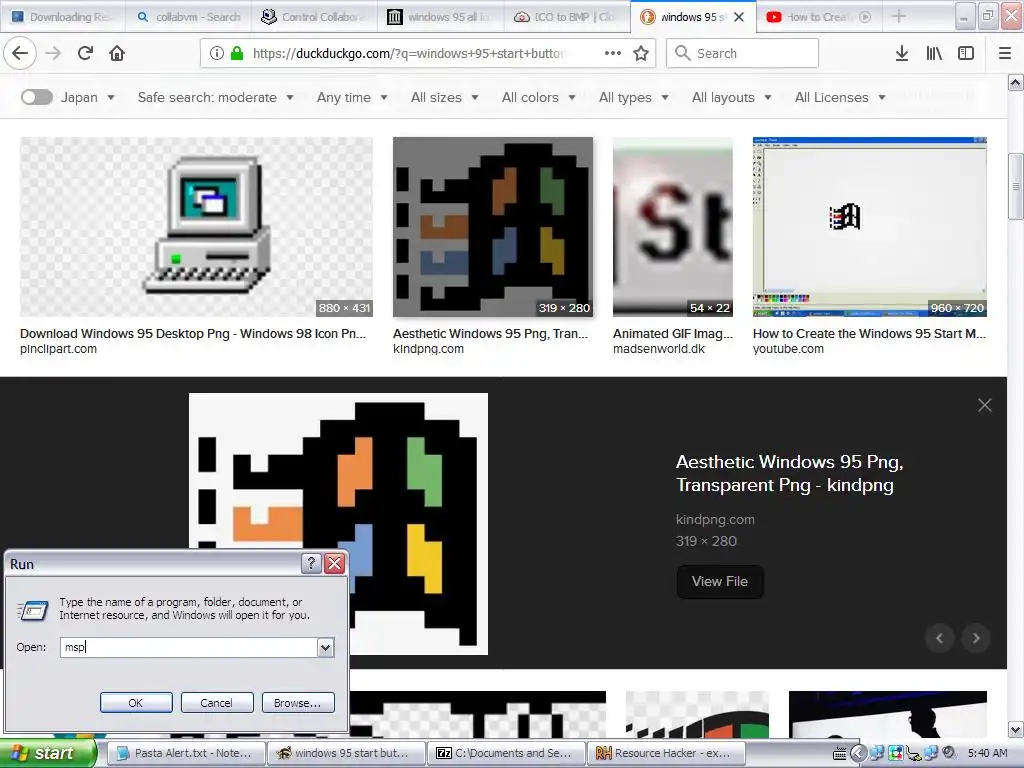The width and height of the screenshot is (1024, 768).
Task: Click the Windows Start button
Action: (x=48, y=753)
